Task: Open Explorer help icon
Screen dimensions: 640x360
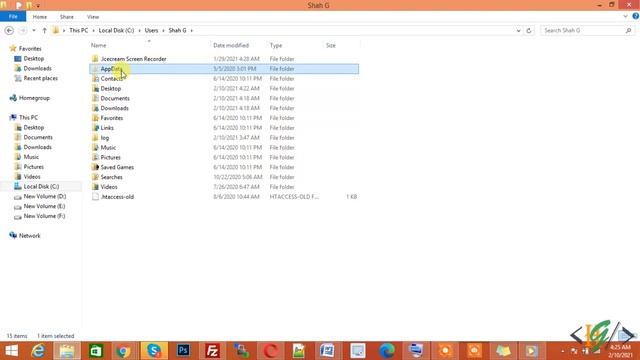Action: click(636, 16)
